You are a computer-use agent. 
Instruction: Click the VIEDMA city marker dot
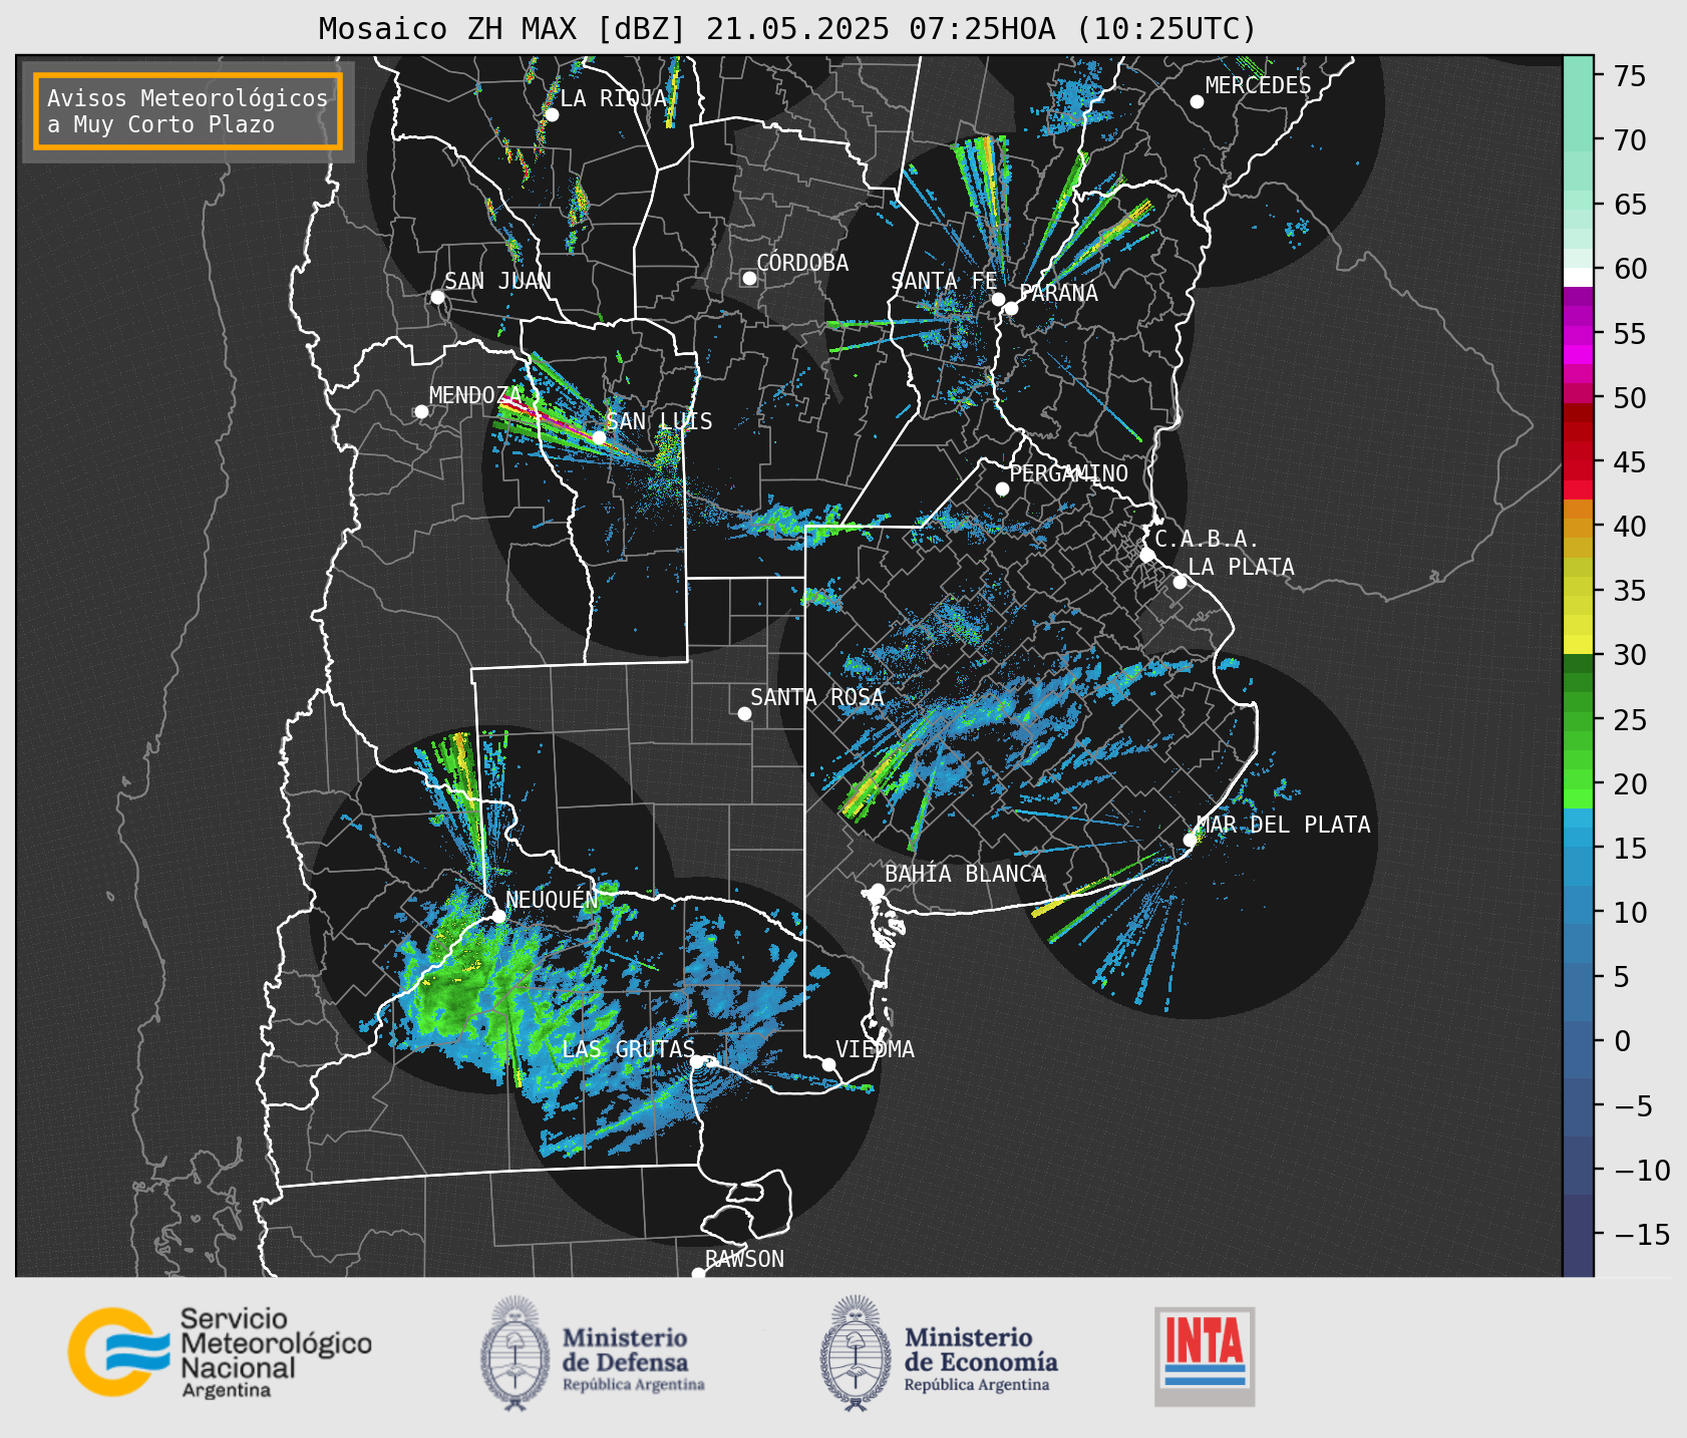click(828, 1064)
